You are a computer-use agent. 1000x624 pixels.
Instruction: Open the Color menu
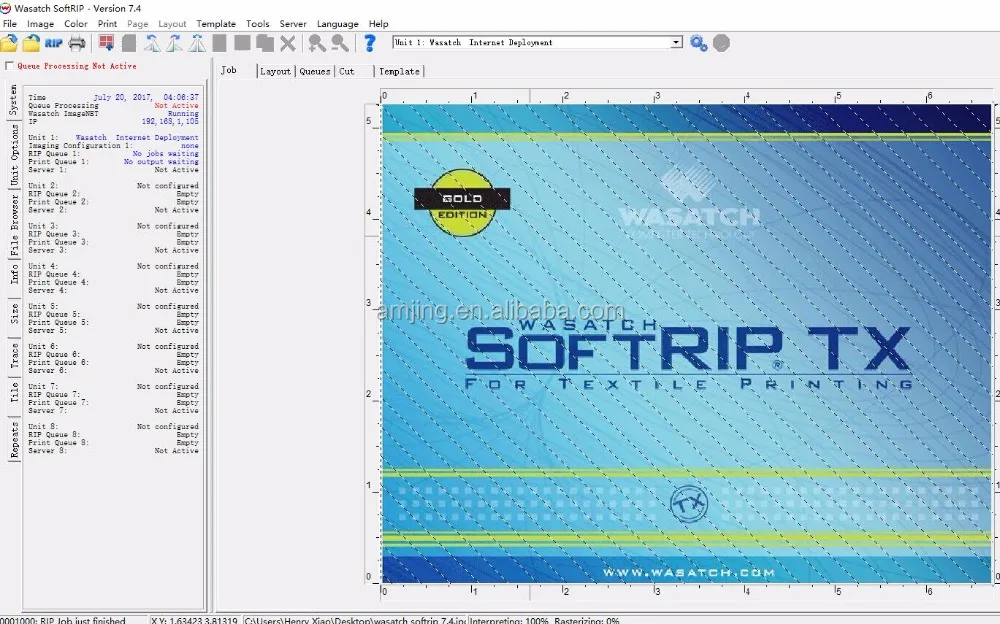coord(76,24)
